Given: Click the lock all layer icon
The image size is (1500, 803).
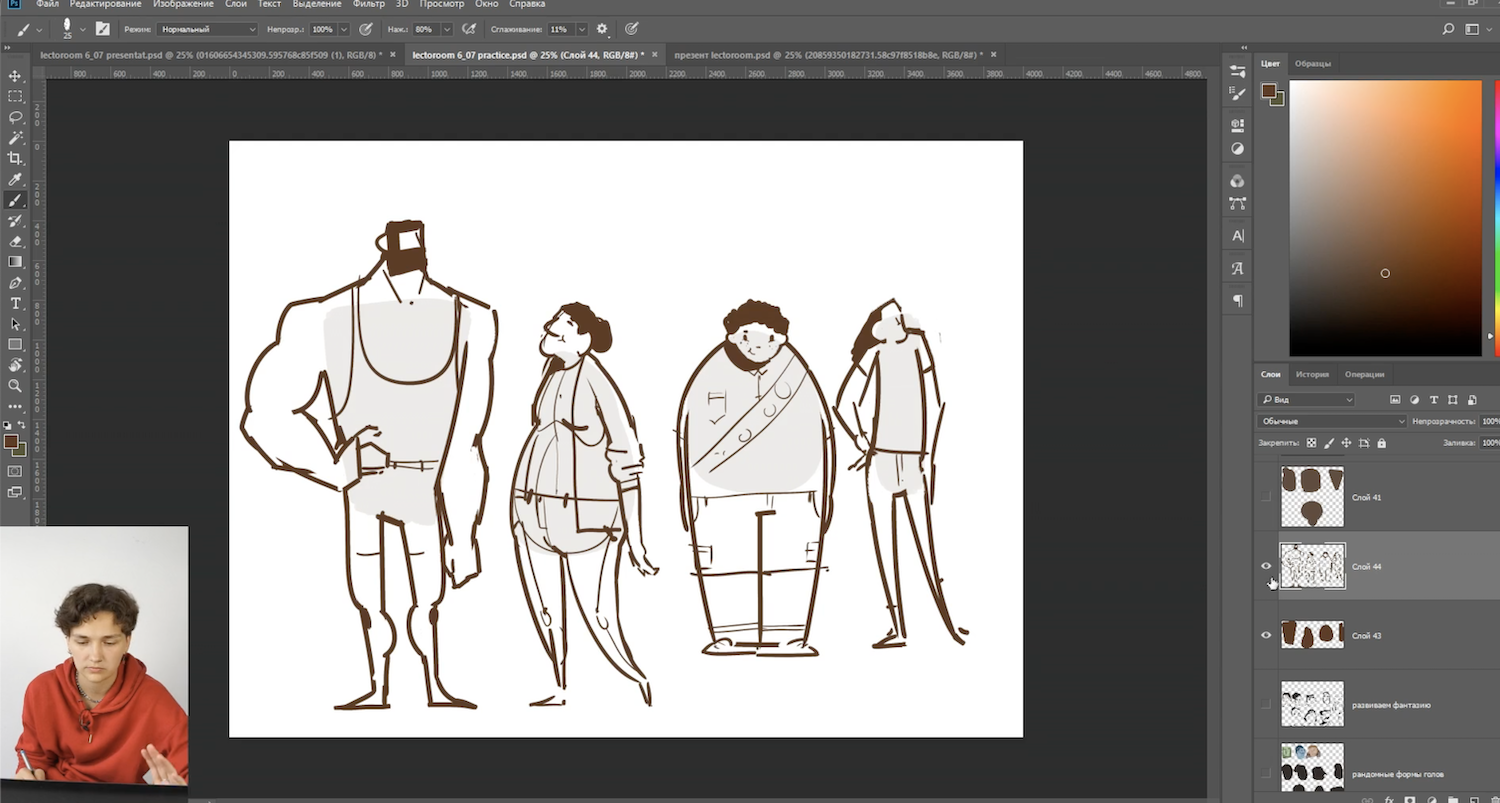Looking at the screenshot, I should point(1382,443).
